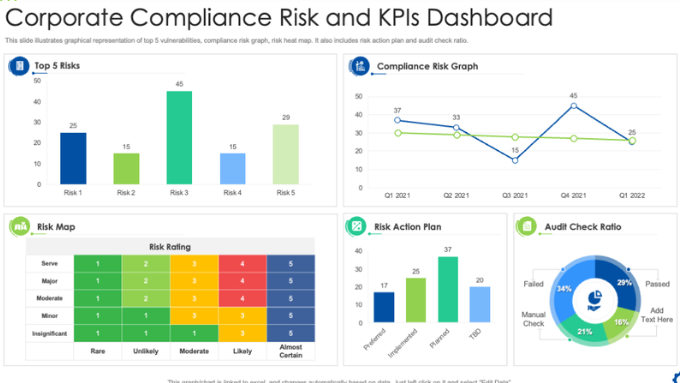Click the Major row Moderate column cell showing 3

(x=194, y=281)
